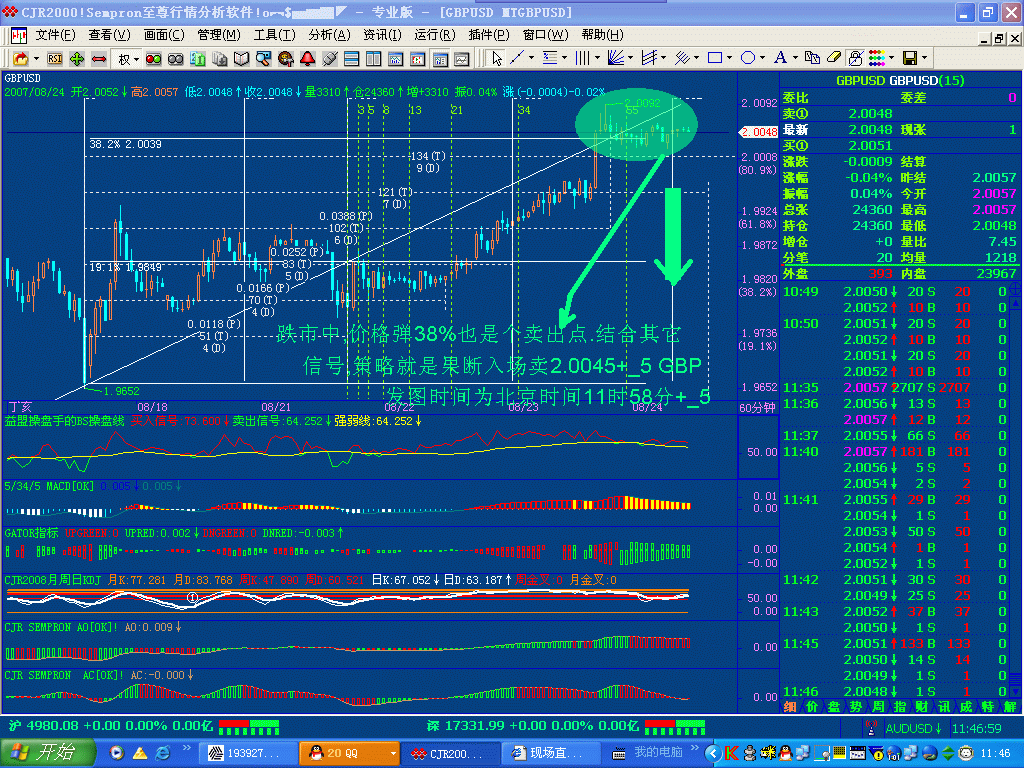
Task: Open the 工具(T) menu
Action: pos(274,35)
